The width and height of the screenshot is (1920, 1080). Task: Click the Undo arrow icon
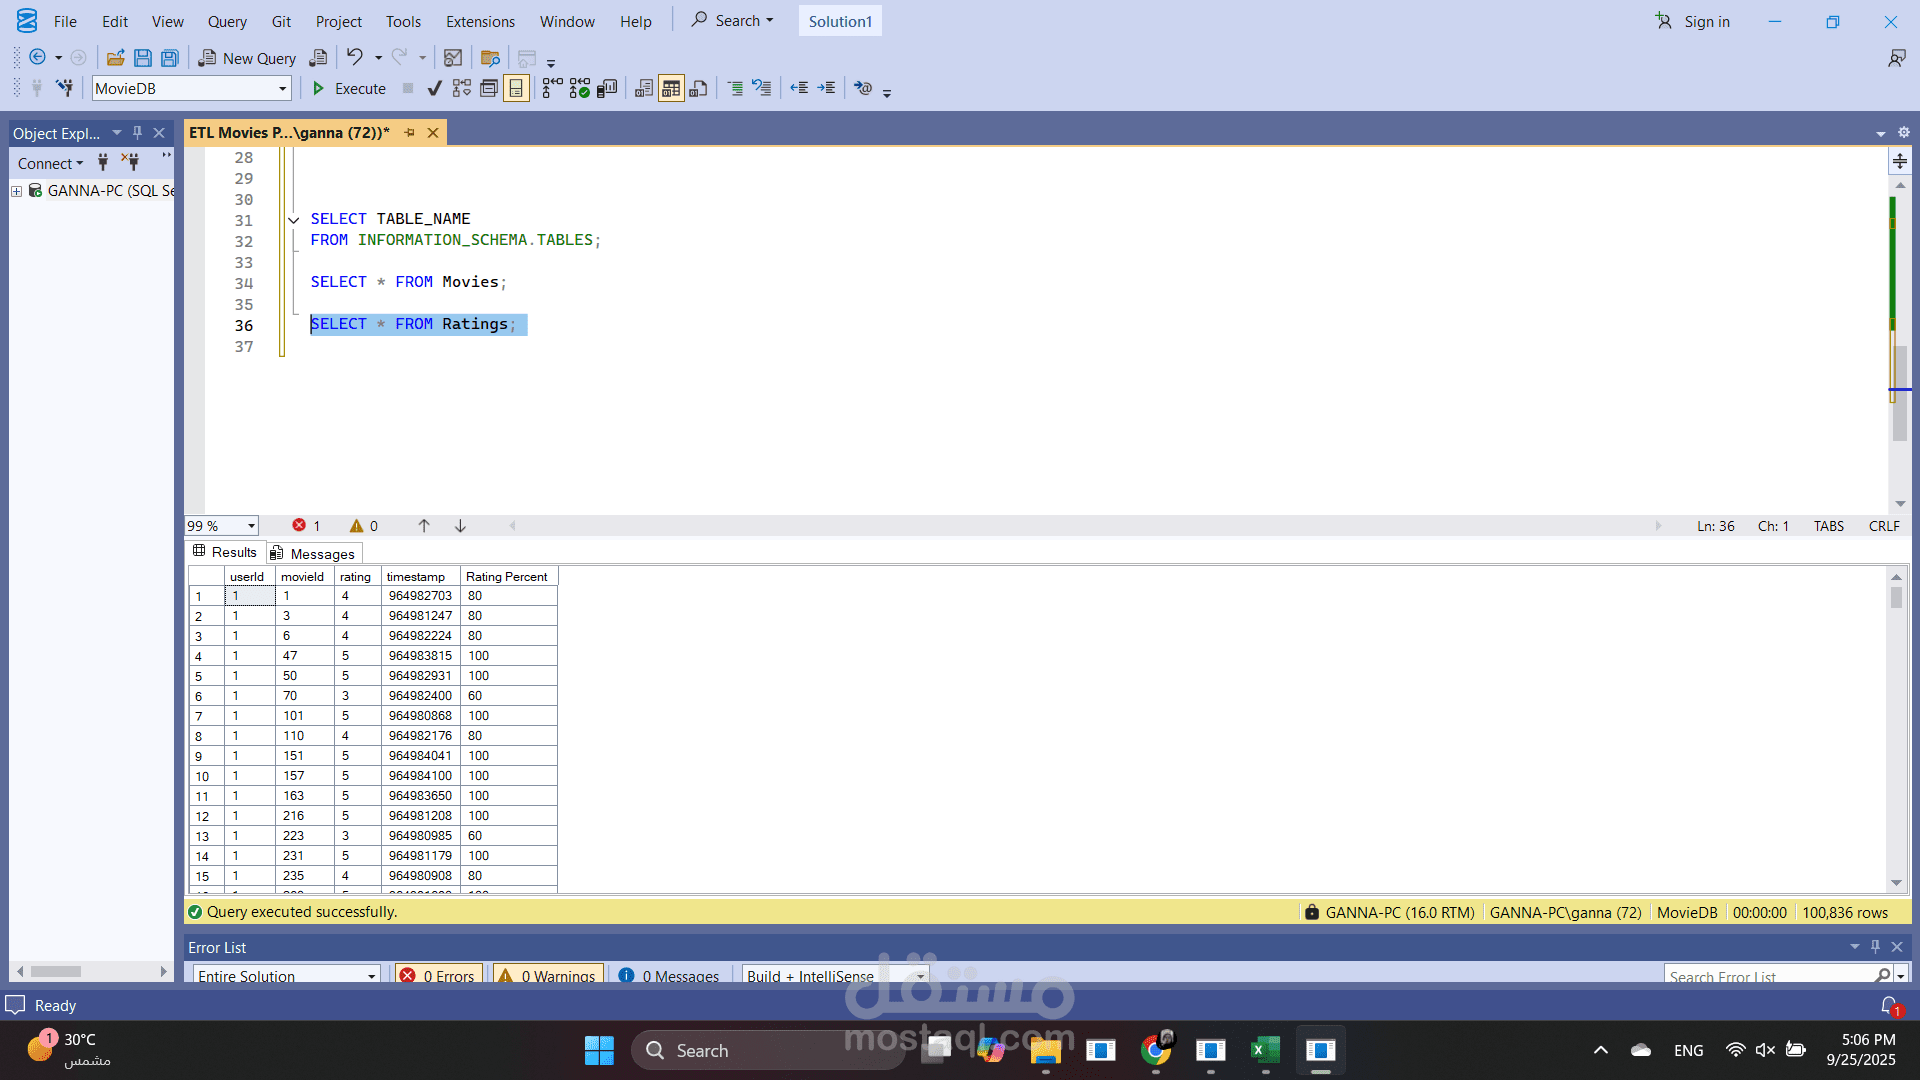[x=355, y=57]
